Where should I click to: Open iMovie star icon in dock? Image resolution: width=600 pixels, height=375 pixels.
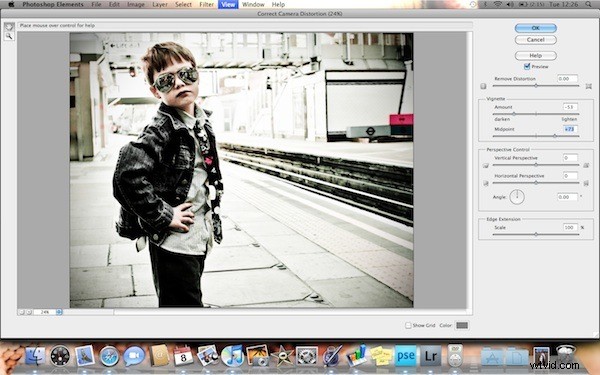pos(282,356)
